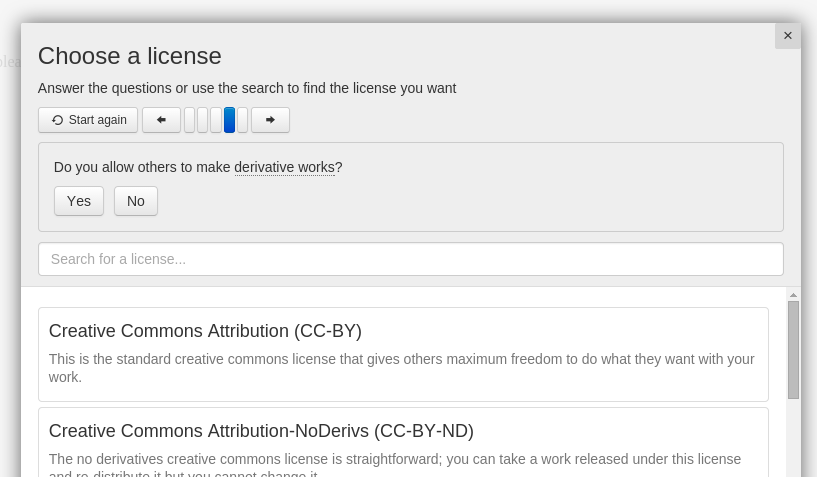The image size is (817, 477).
Task: Click the license list scrollbar thumb
Action: tap(793, 350)
